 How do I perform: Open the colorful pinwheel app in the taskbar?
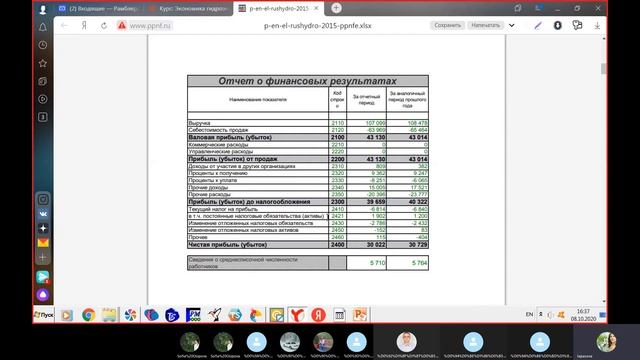click(x=130, y=315)
